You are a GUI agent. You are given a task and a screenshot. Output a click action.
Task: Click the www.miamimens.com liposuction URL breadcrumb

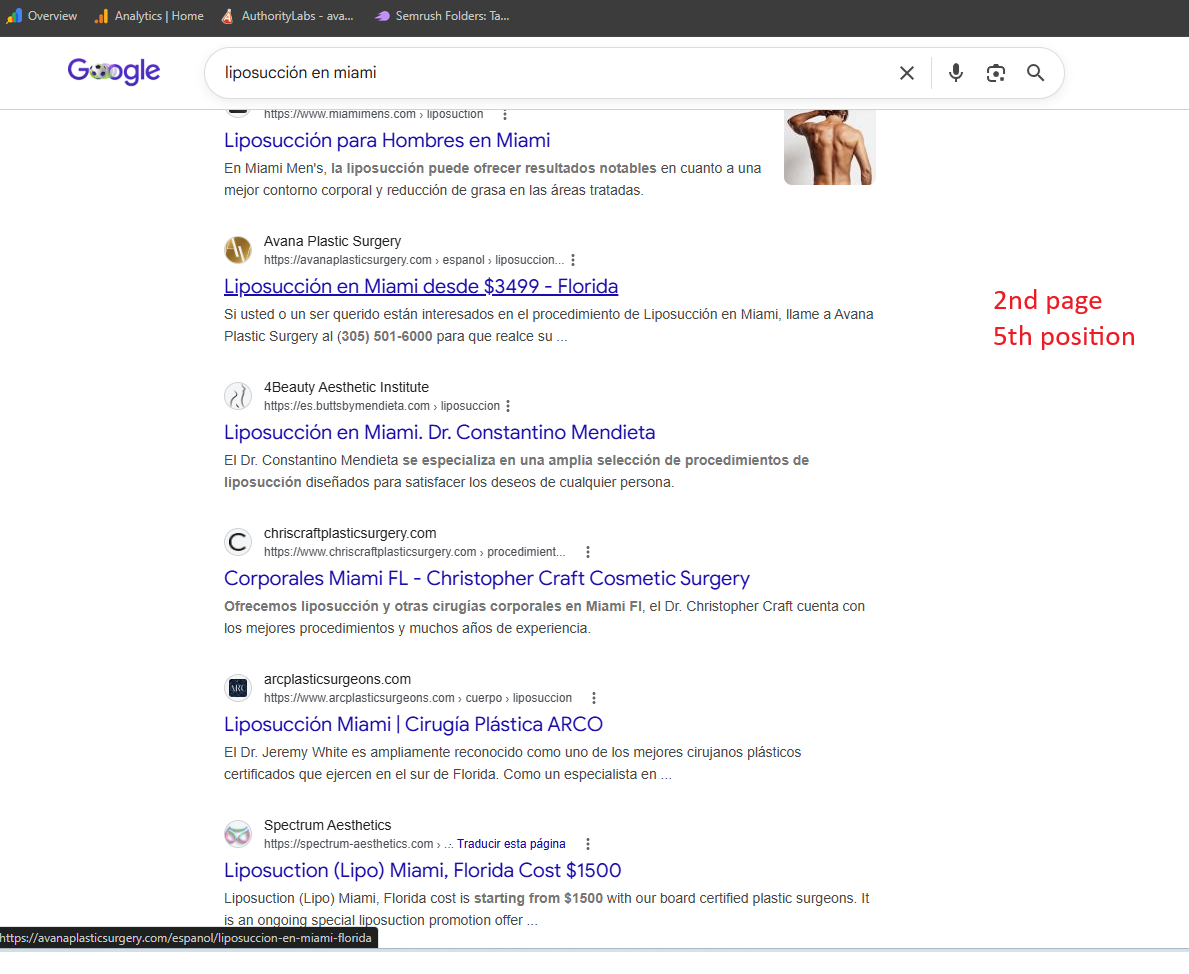coord(373,115)
